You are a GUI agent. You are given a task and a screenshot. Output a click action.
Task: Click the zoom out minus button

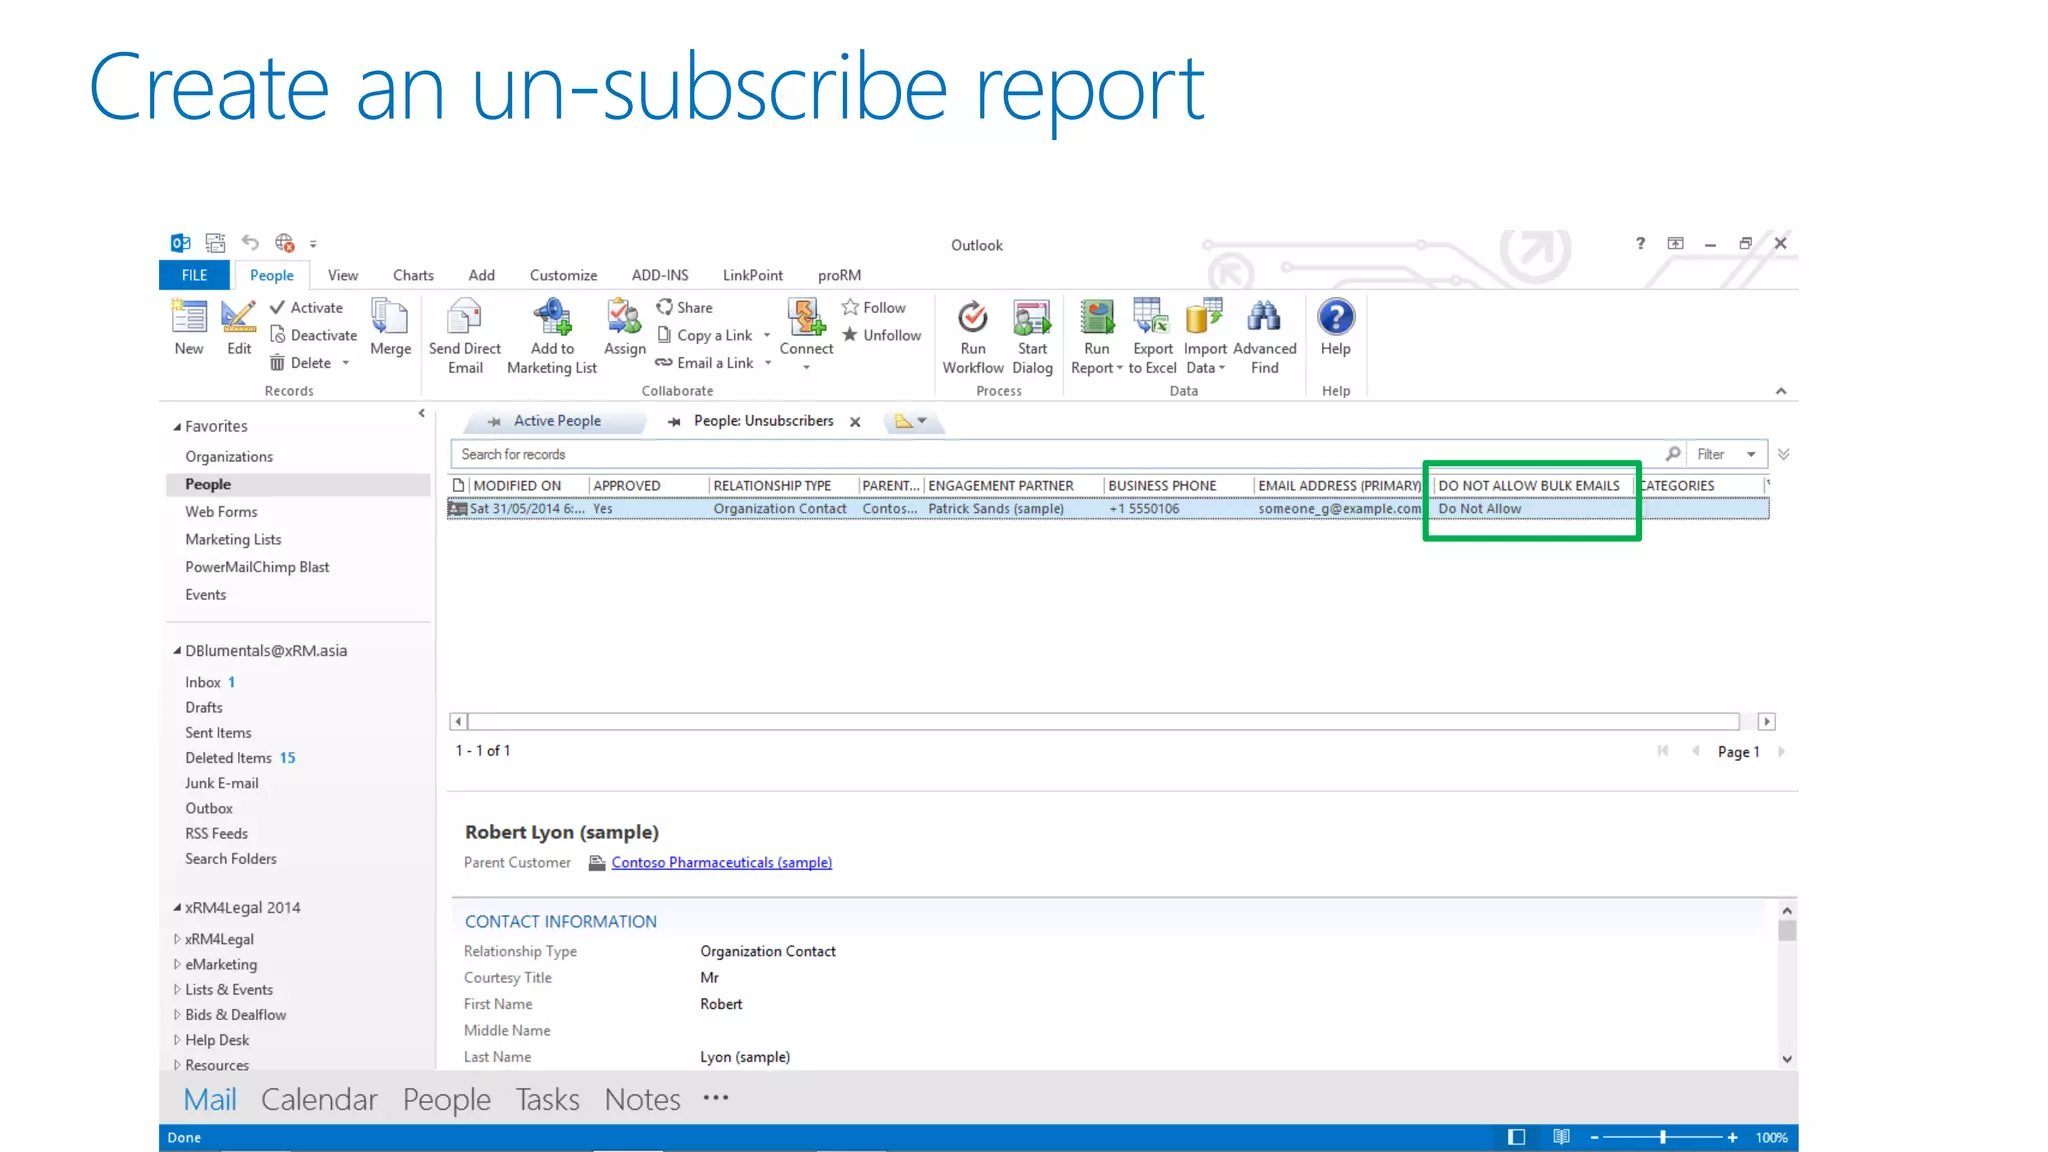coord(1595,1137)
